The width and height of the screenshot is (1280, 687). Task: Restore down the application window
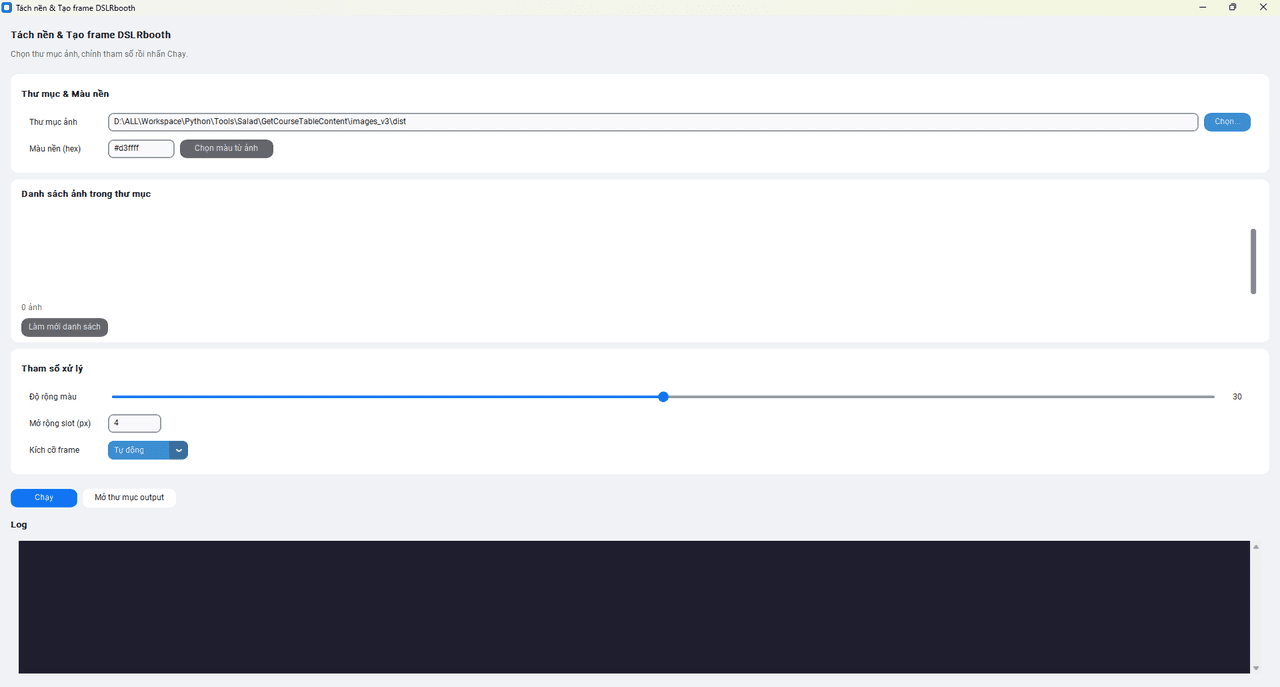[x=1232, y=7]
